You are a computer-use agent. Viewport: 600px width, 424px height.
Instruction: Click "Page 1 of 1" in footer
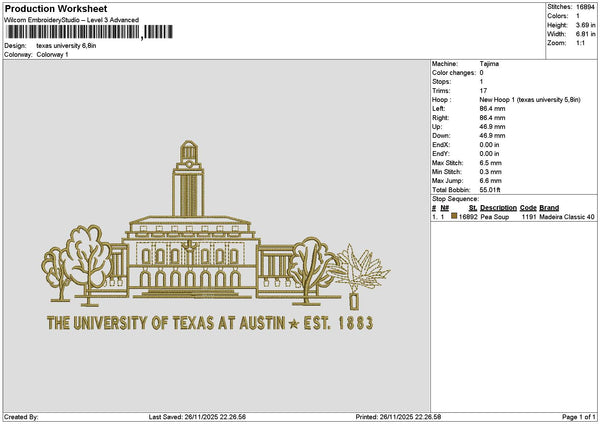pyautogui.click(x=579, y=417)
